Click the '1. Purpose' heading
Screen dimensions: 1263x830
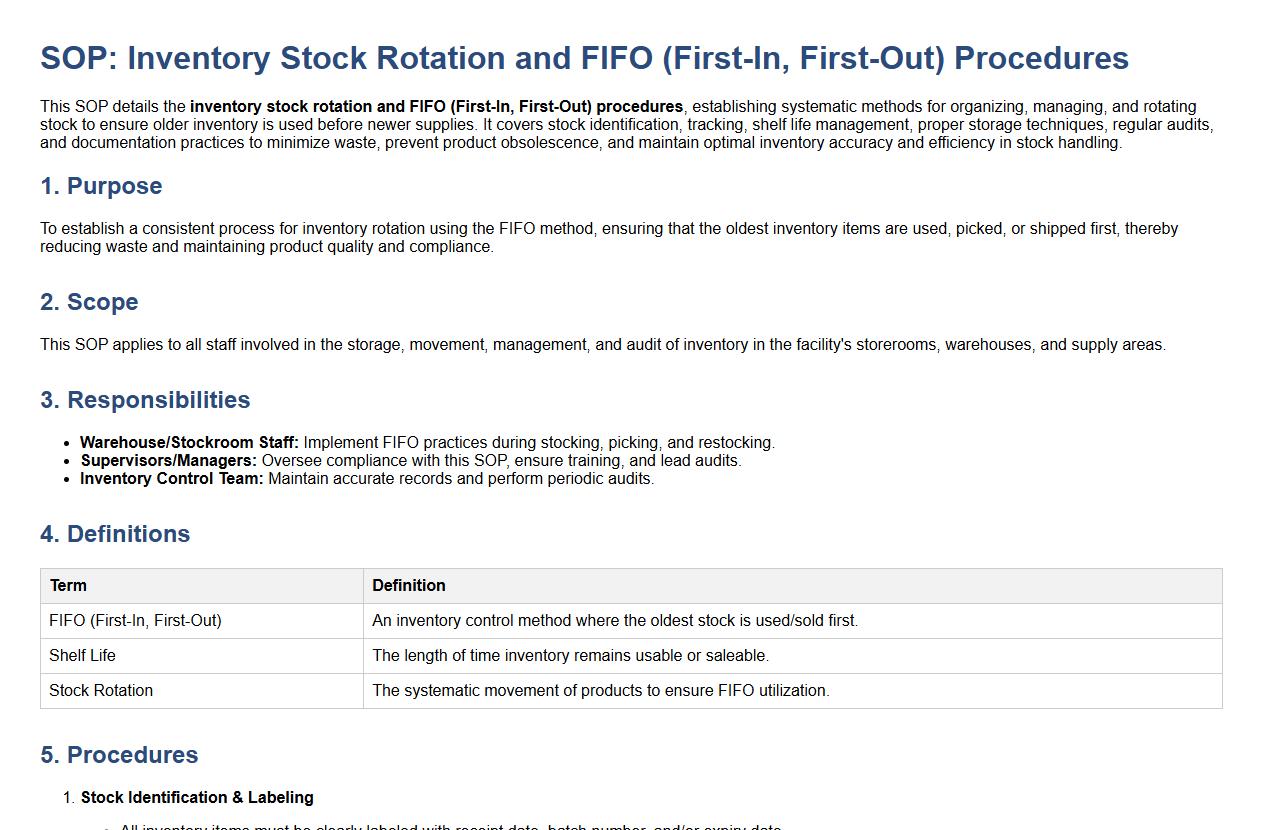[x=101, y=186]
